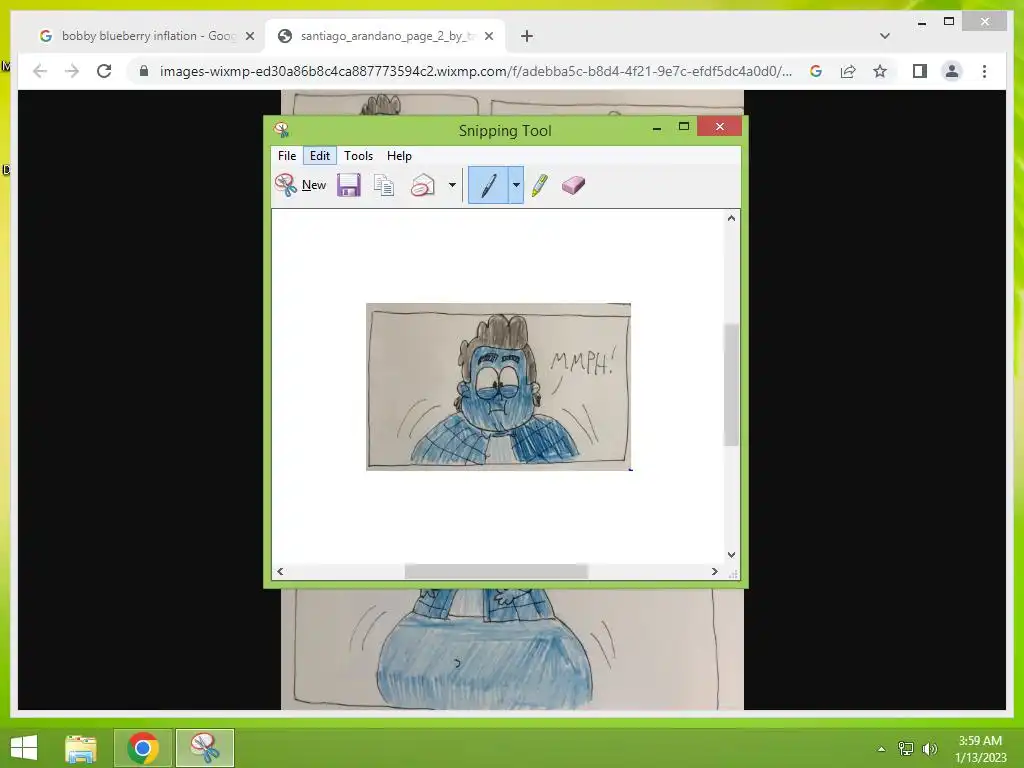Viewport: 1024px width, 768px height.
Task: Open the Tools menu in Snipping Tool
Action: click(x=359, y=155)
